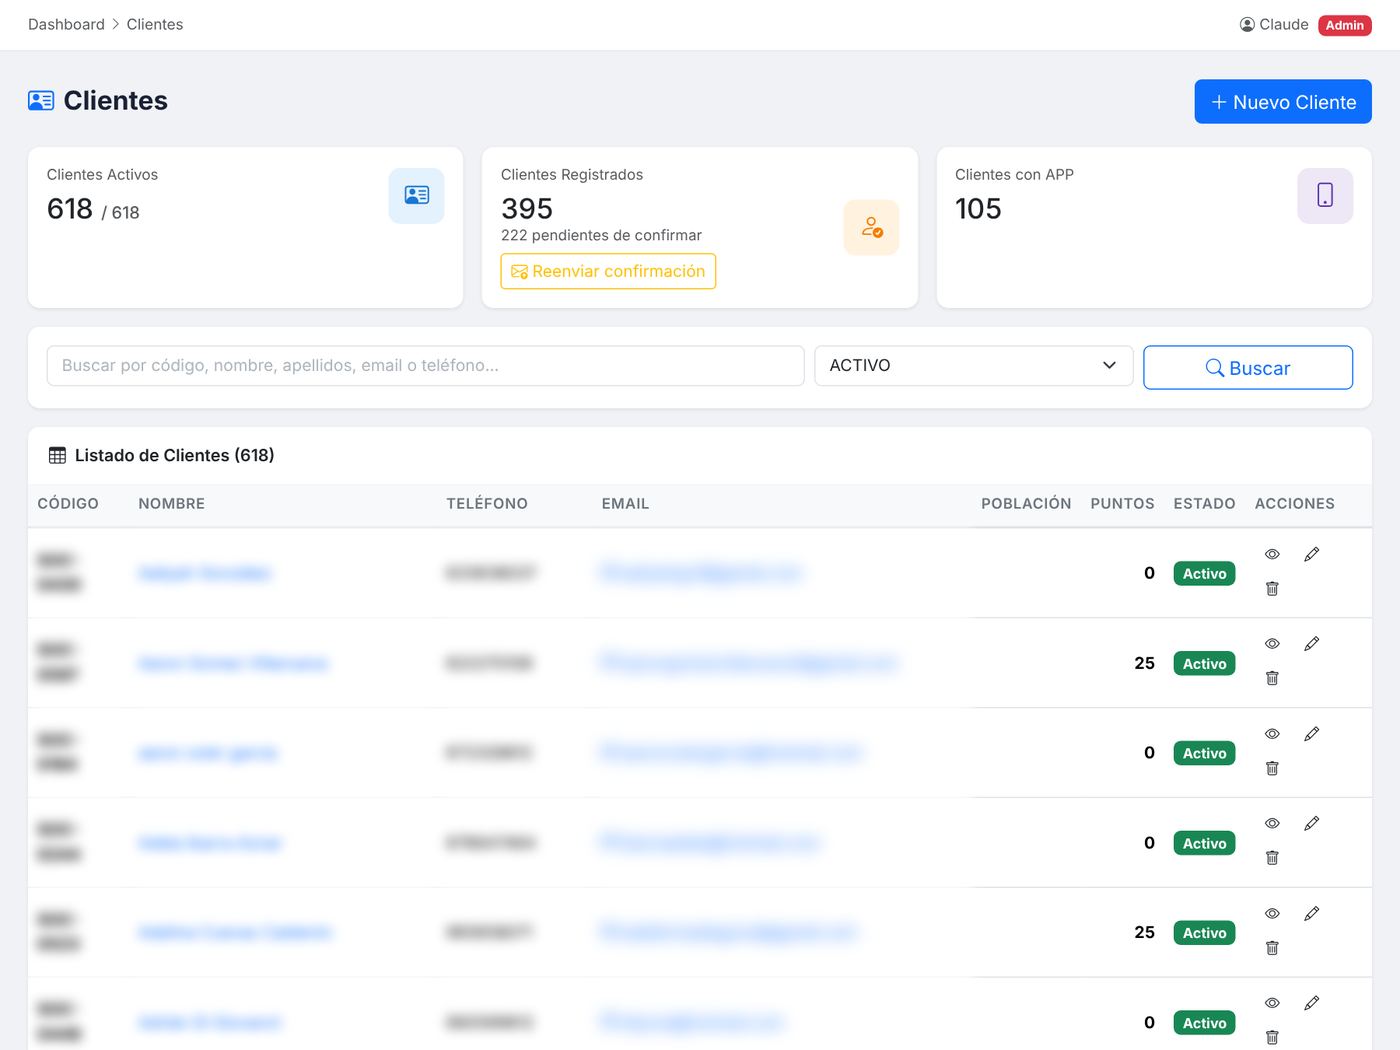The height and width of the screenshot is (1050, 1400).
Task: Edit the second listed client with the pencil
Action: tap(1312, 644)
